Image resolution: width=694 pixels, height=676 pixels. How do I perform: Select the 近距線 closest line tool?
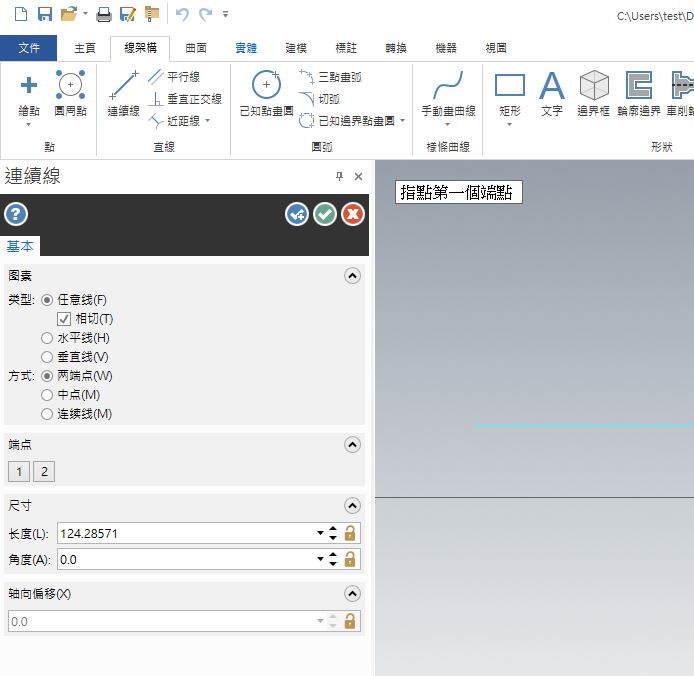174,120
